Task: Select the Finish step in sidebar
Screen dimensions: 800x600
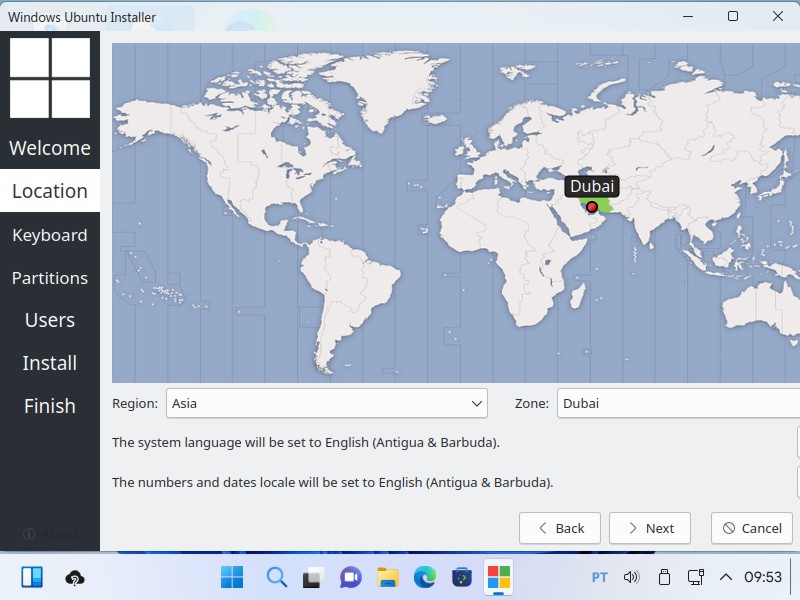Action: [x=50, y=406]
